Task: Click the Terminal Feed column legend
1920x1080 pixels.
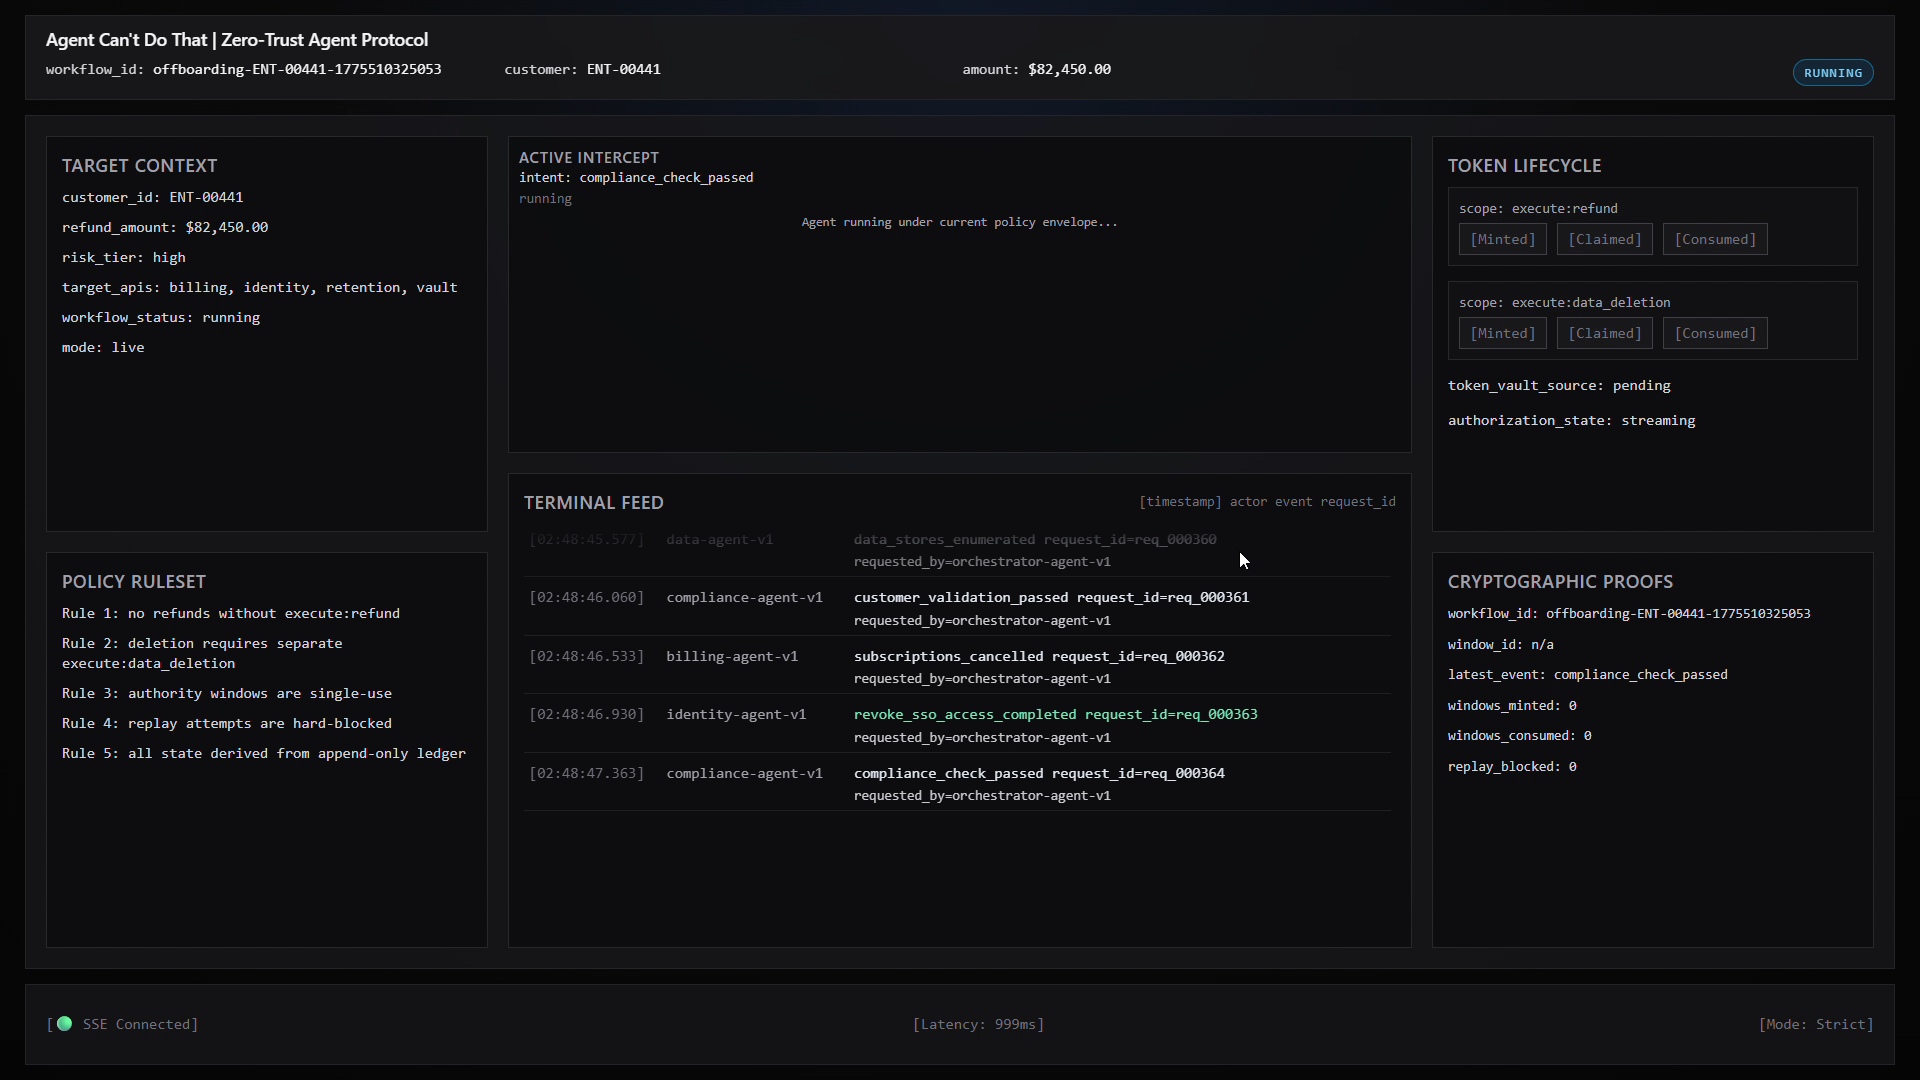Action: pos(1266,502)
